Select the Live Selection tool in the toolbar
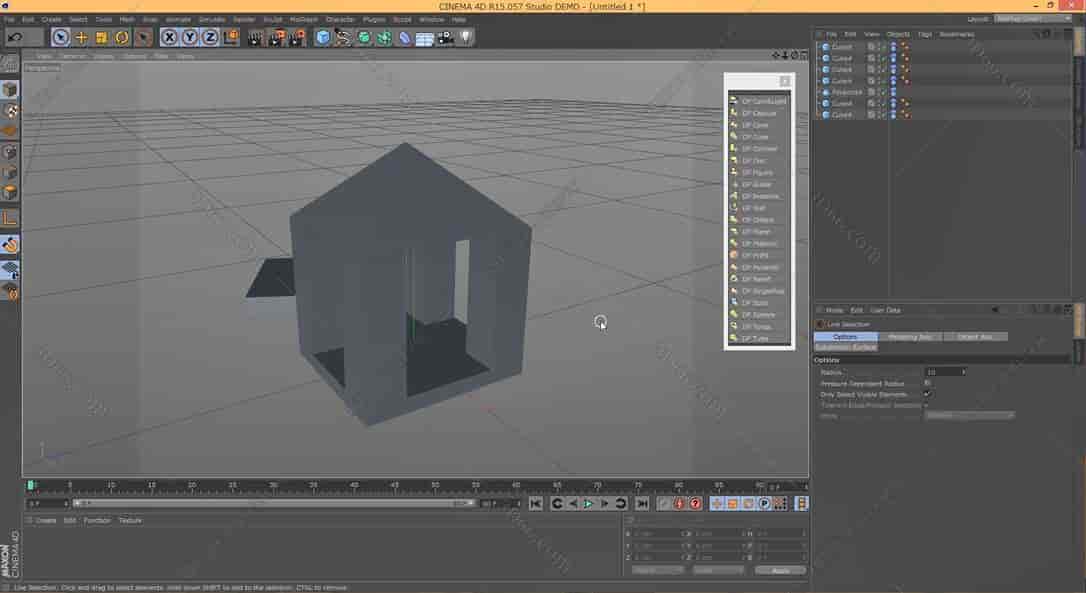The image size is (1086, 593). [61, 37]
